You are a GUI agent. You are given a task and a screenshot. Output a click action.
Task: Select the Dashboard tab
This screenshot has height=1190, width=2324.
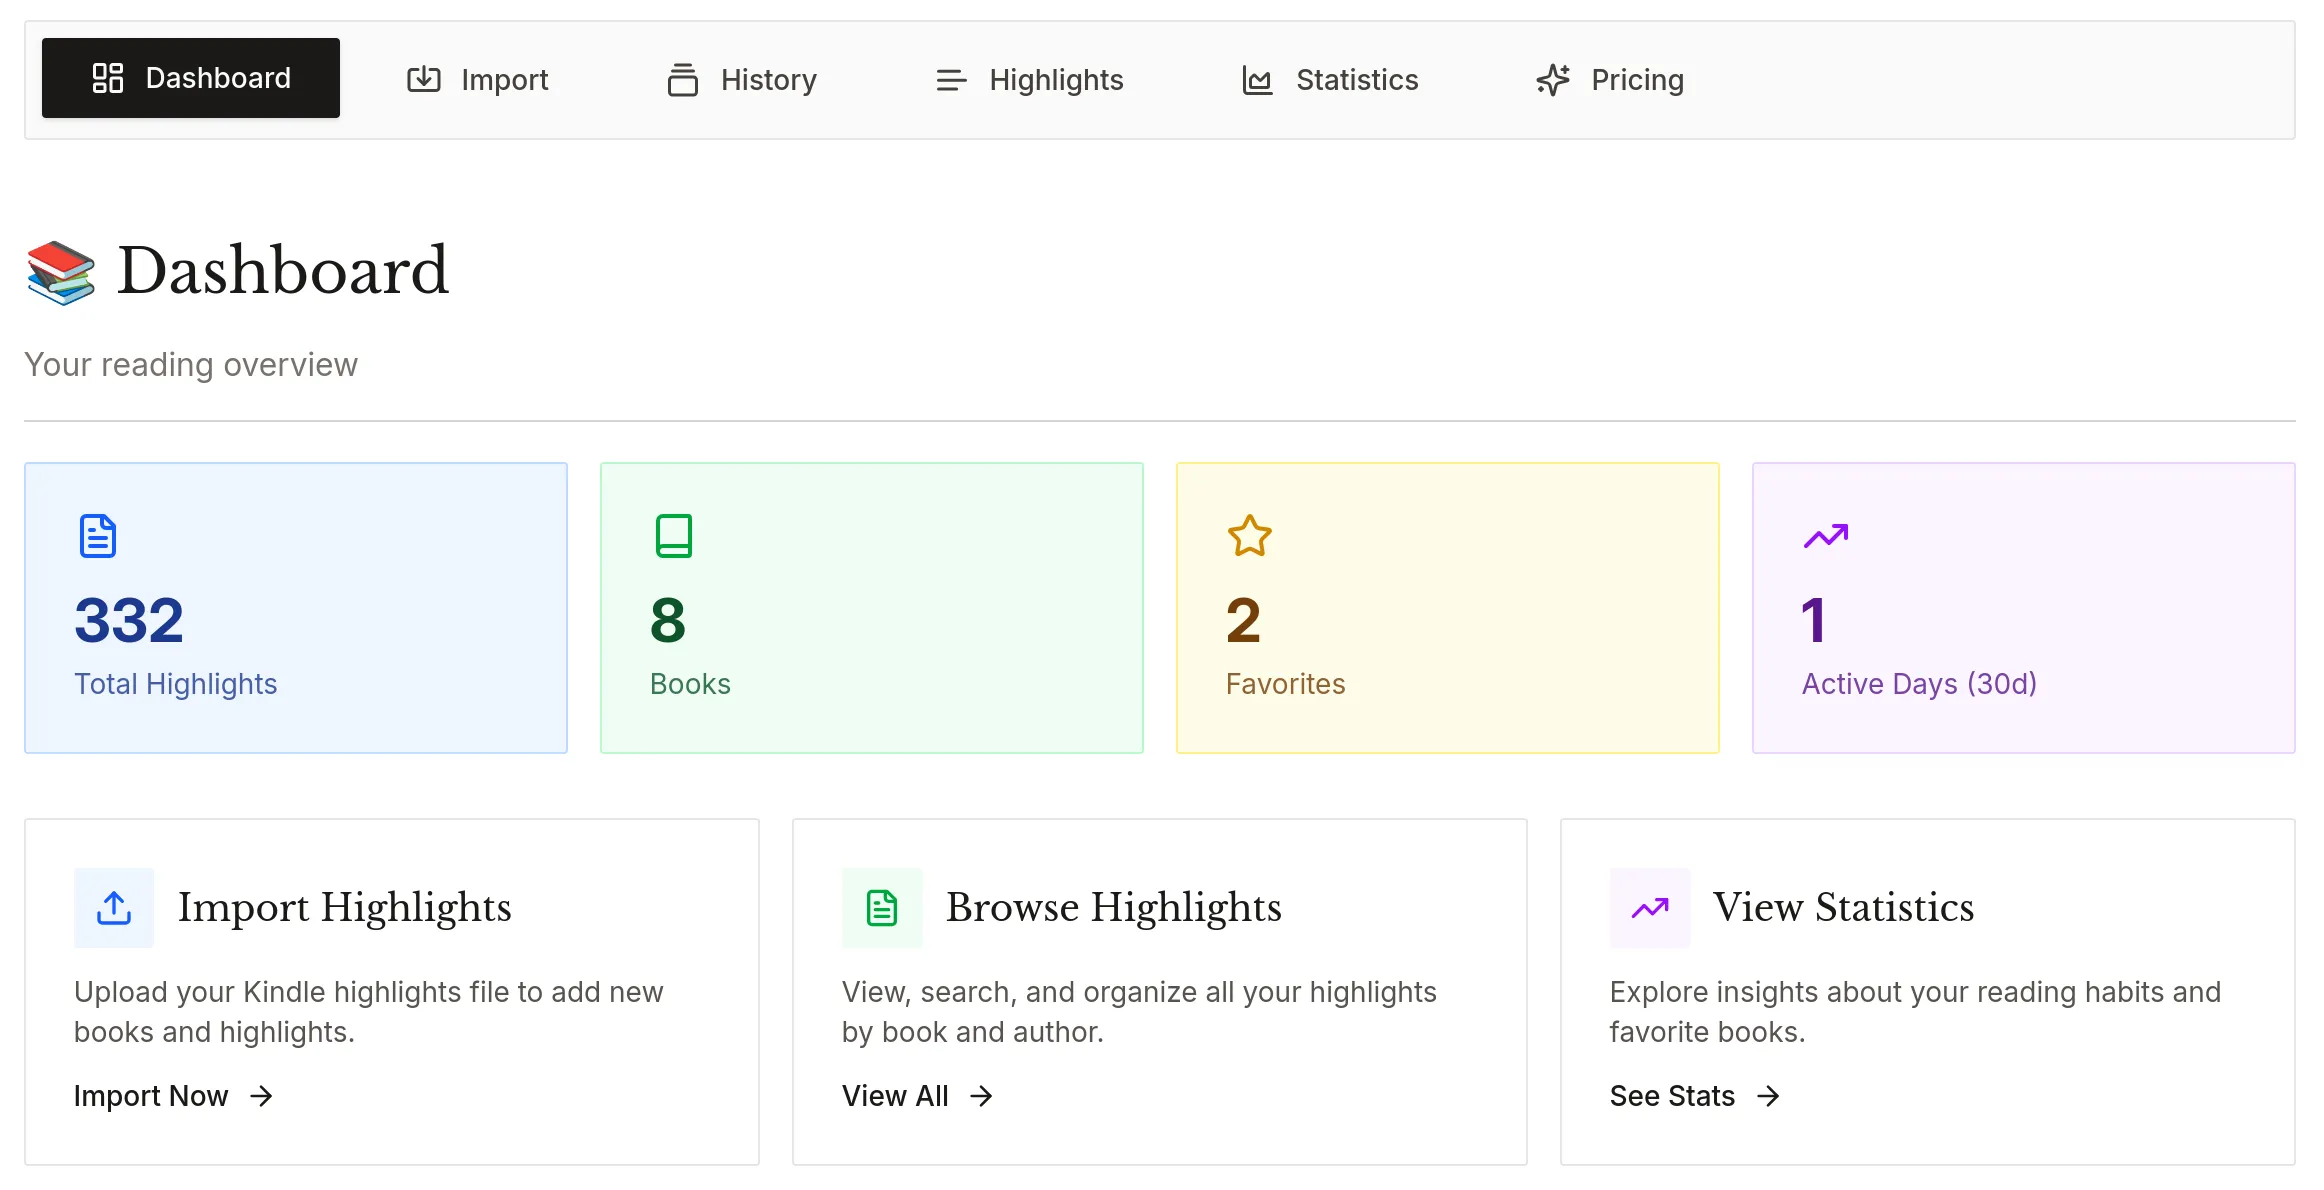point(191,78)
